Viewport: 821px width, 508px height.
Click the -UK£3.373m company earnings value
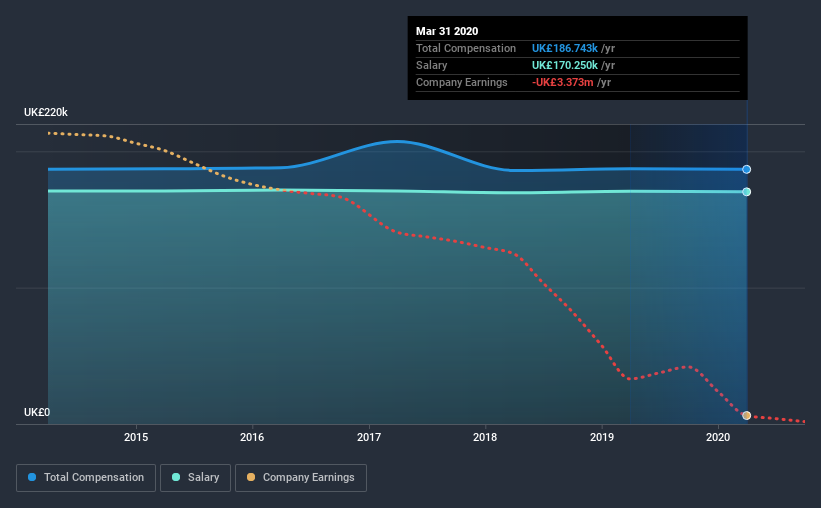pyautogui.click(x=562, y=82)
